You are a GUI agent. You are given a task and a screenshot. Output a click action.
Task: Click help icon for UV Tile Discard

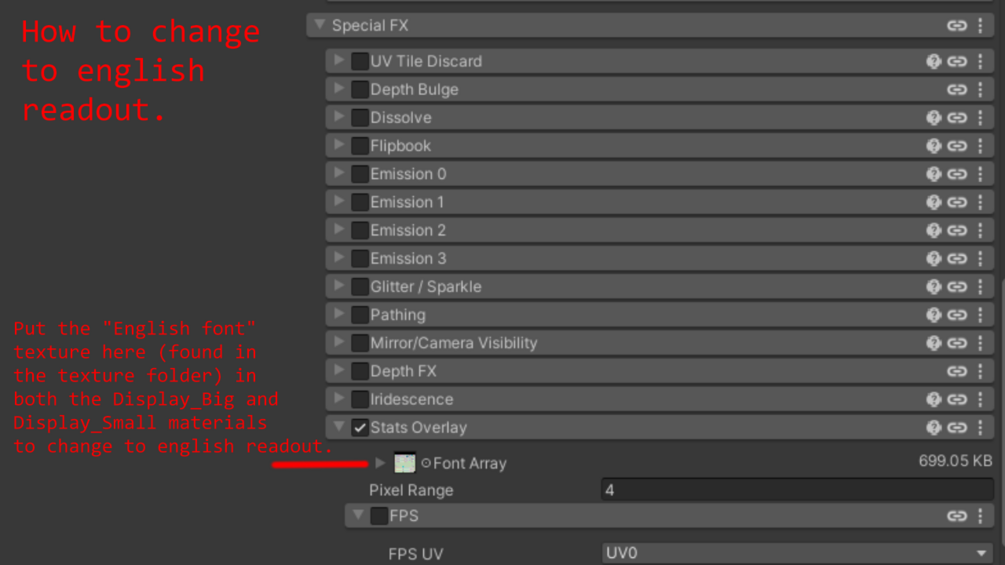(933, 61)
